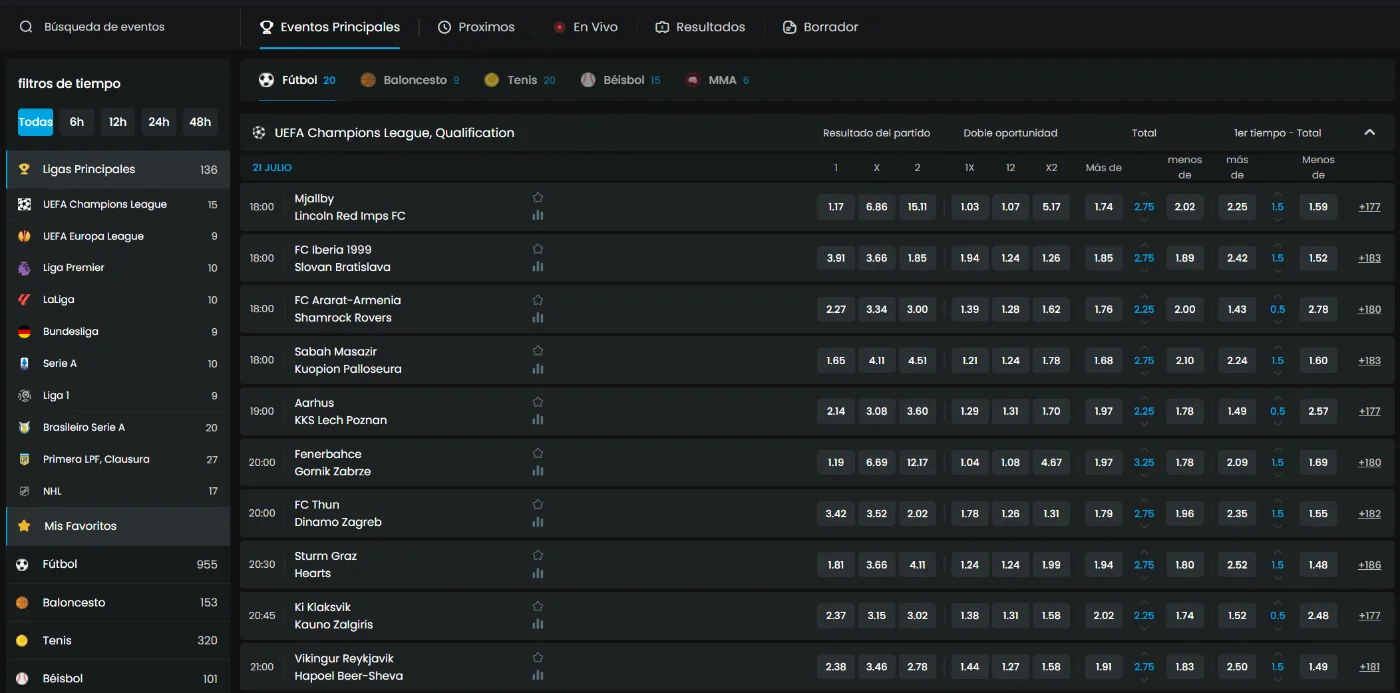Open the Resultados tab
The image size is (1400, 693).
(x=700, y=27)
